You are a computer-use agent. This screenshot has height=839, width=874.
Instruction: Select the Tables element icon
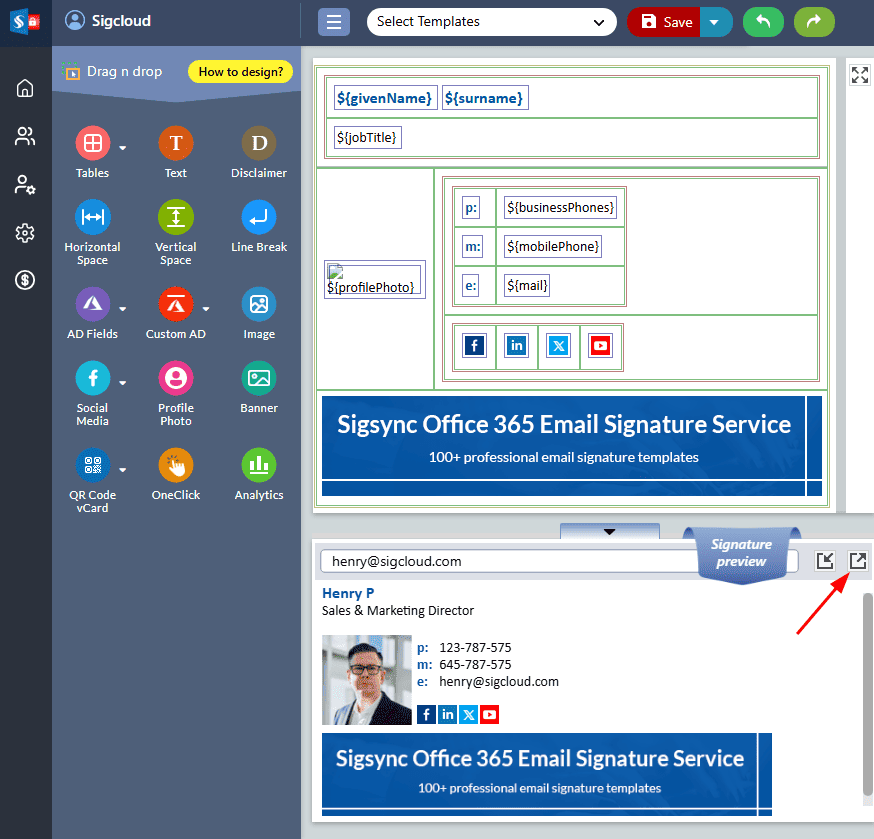[92, 144]
